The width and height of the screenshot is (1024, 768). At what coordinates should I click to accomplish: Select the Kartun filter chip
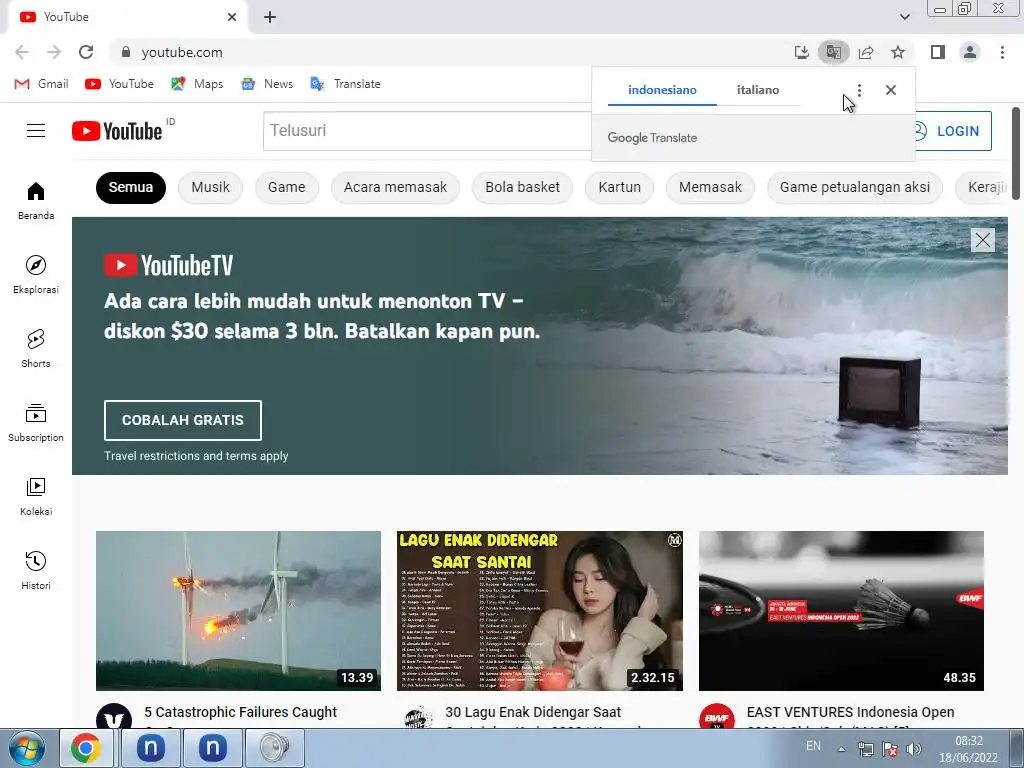click(620, 187)
